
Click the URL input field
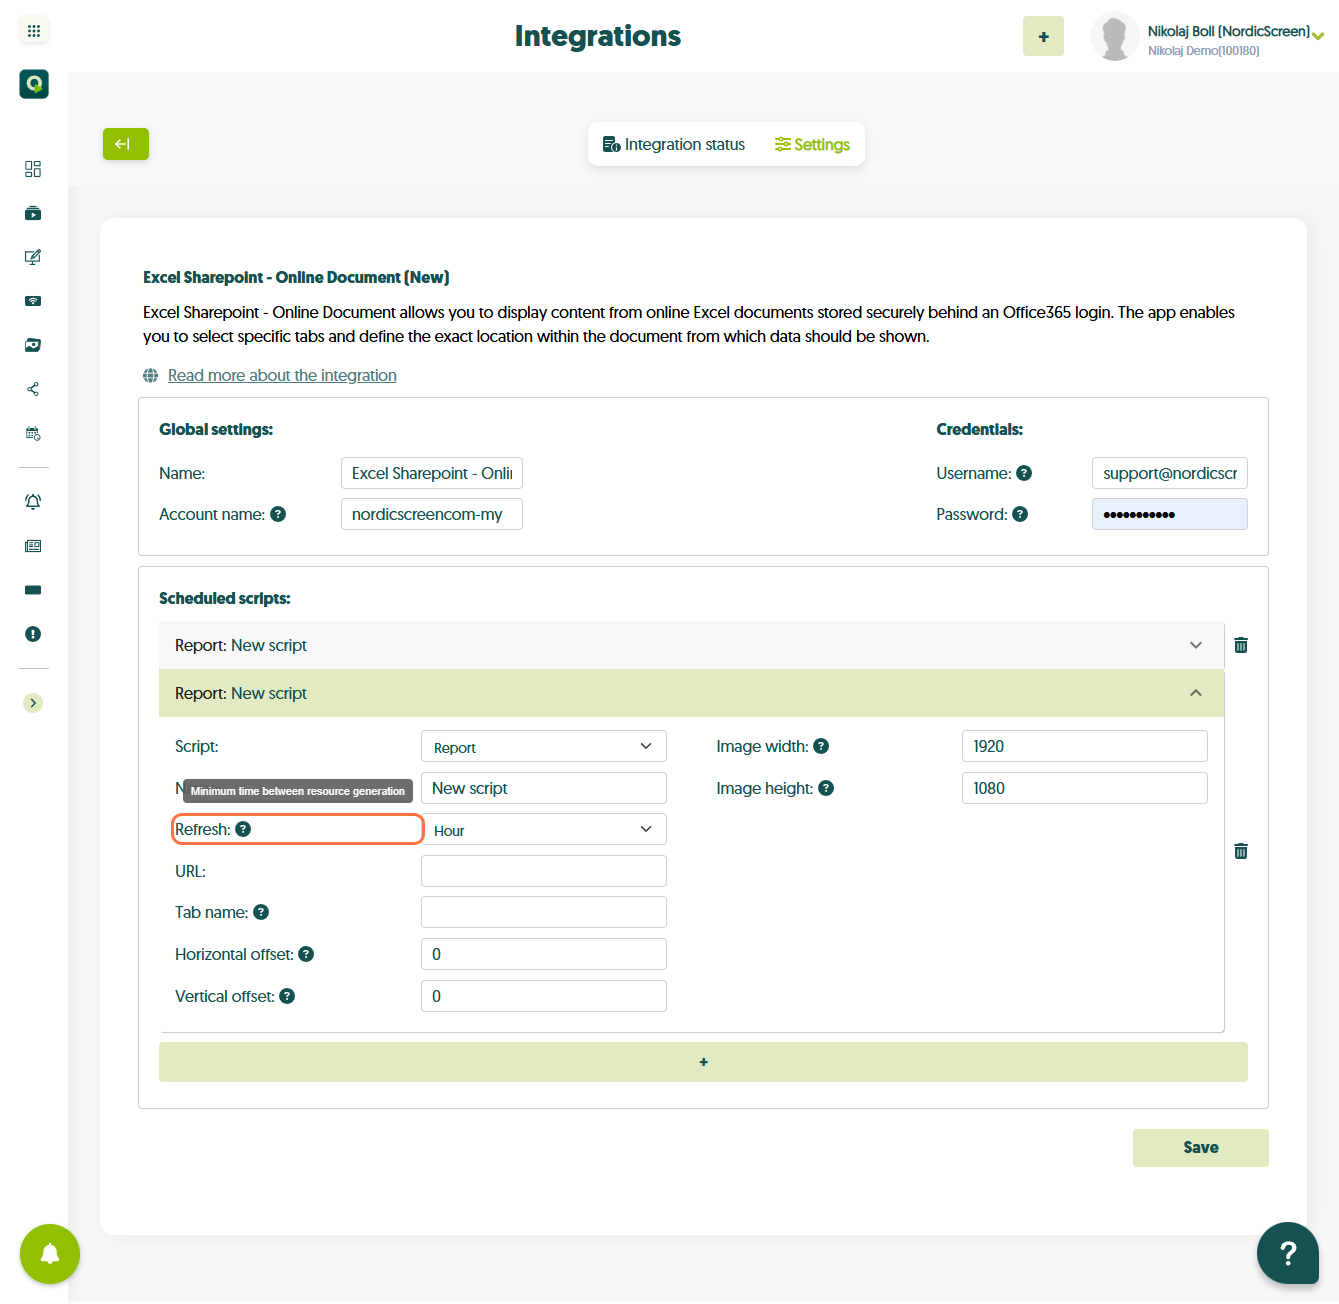click(544, 871)
